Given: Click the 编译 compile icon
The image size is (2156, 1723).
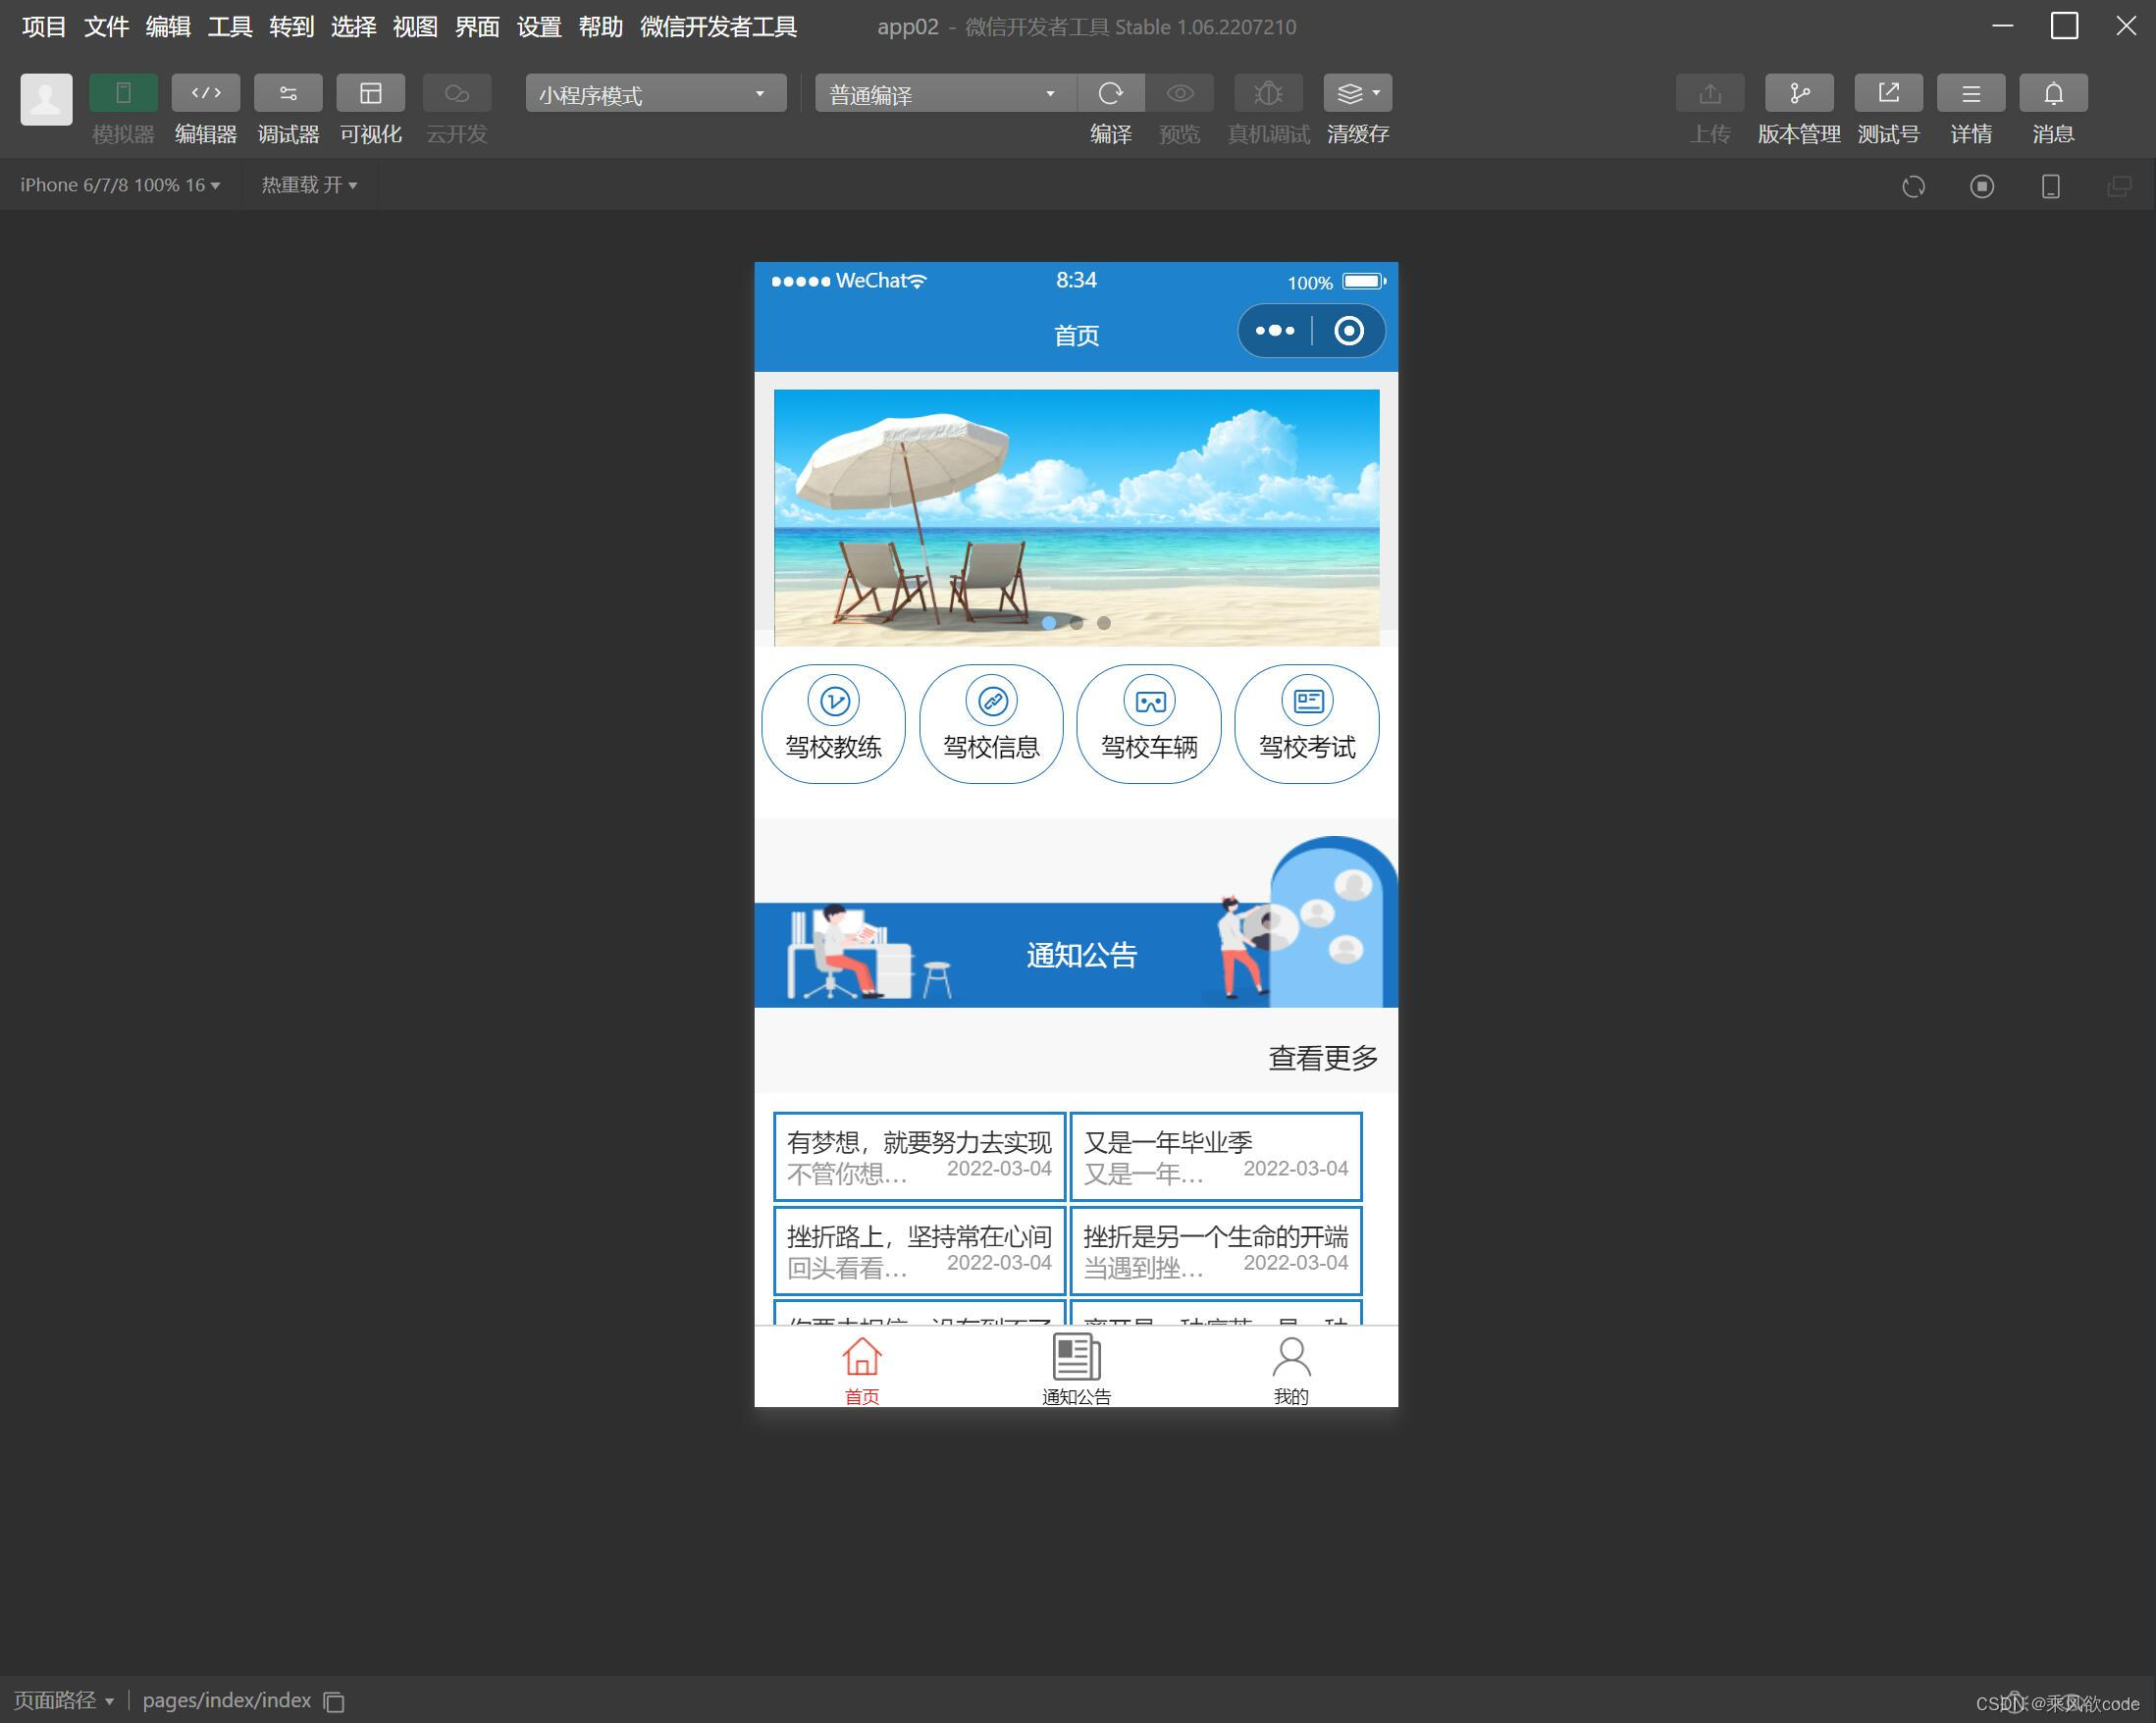Looking at the screenshot, I should pyautogui.click(x=1112, y=93).
